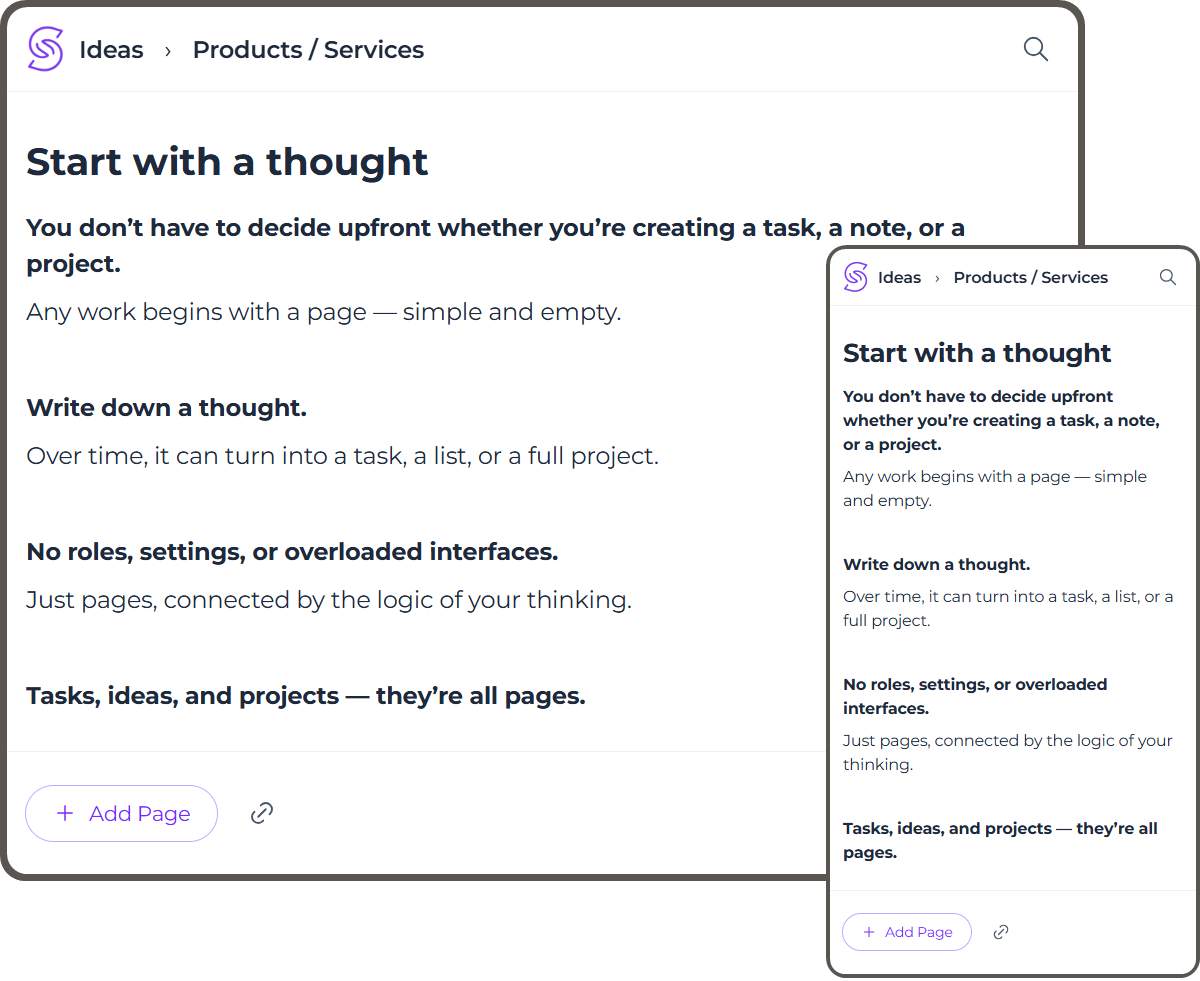The height and width of the screenshot is (981, 1200).
Task: Click the link icon in the small panel footer
Action: tap(1001, 932)
